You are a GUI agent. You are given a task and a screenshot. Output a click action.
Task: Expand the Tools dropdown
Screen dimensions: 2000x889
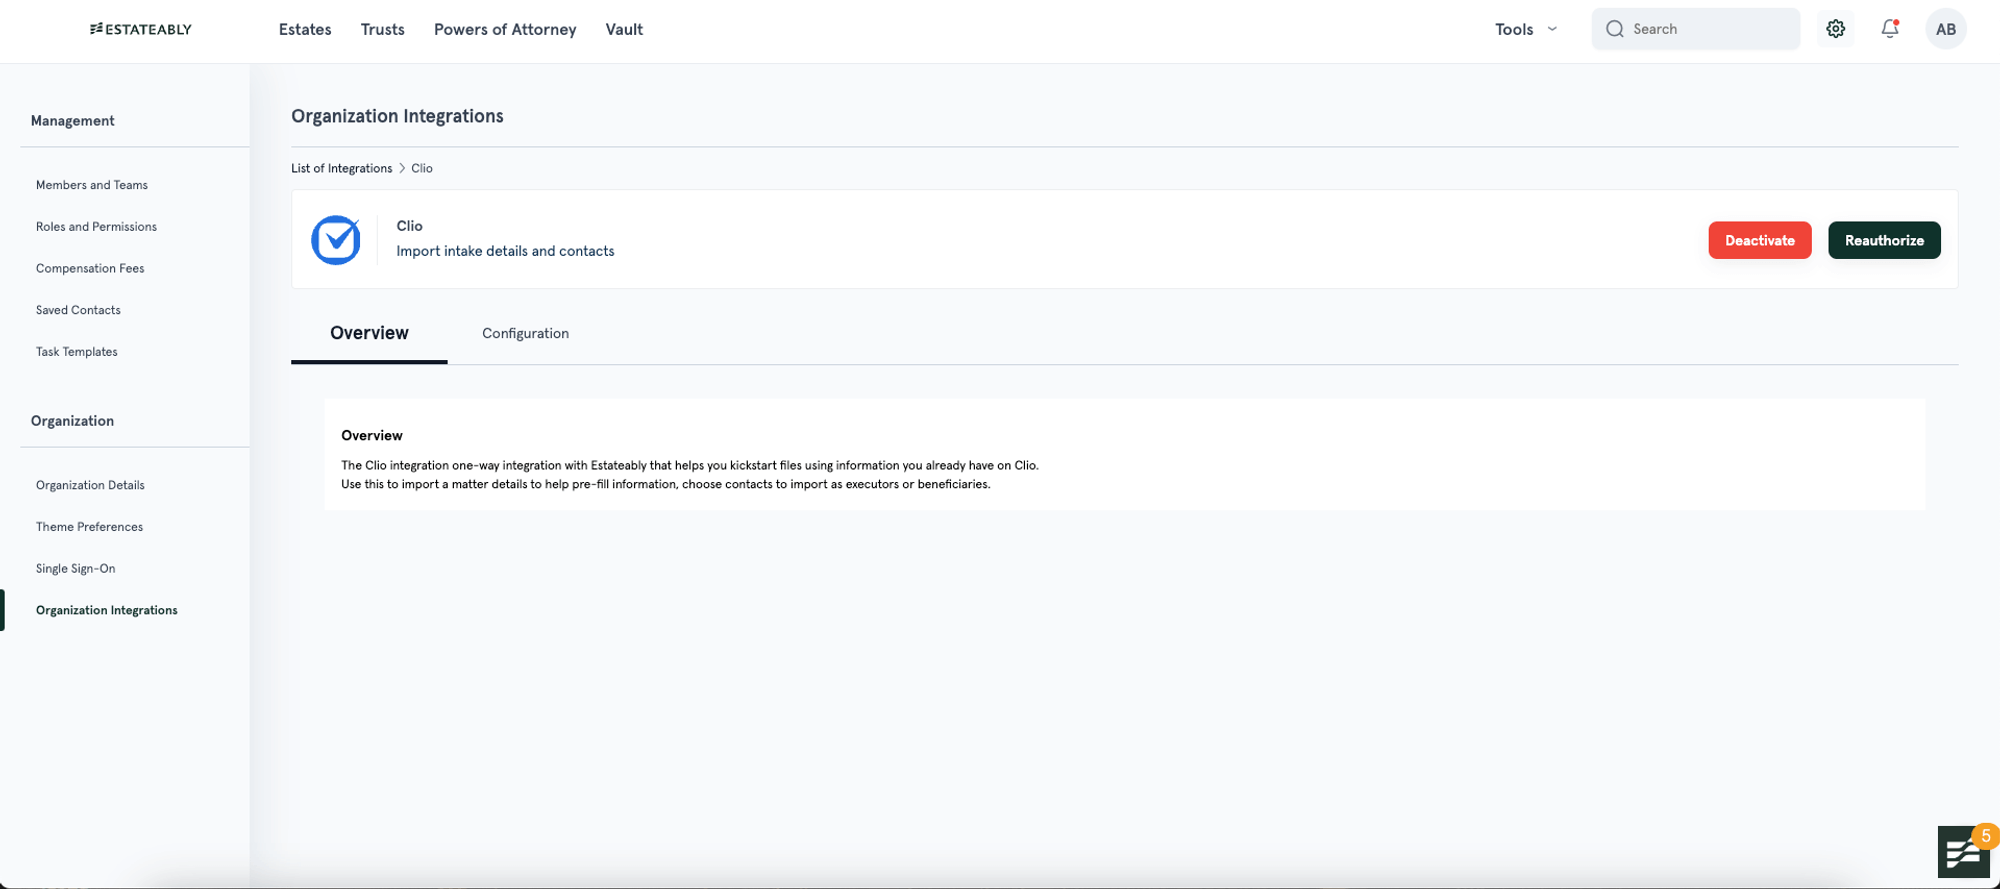pyautogui.click(x=1526, y=29)
